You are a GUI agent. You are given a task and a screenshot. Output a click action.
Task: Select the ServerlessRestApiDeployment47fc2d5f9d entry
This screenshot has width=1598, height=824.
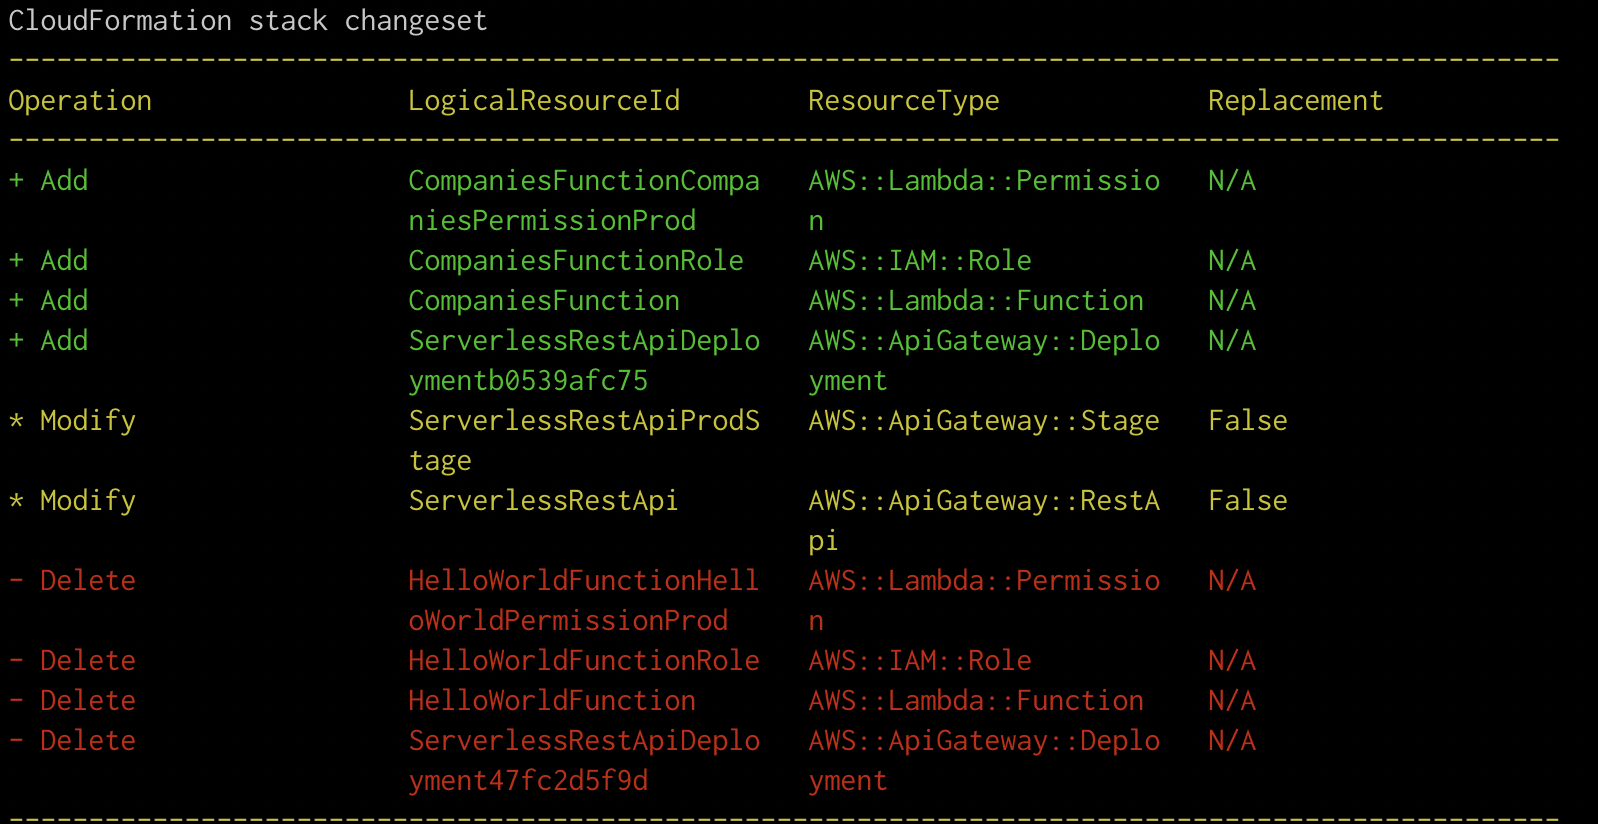[x=584, y=761]
